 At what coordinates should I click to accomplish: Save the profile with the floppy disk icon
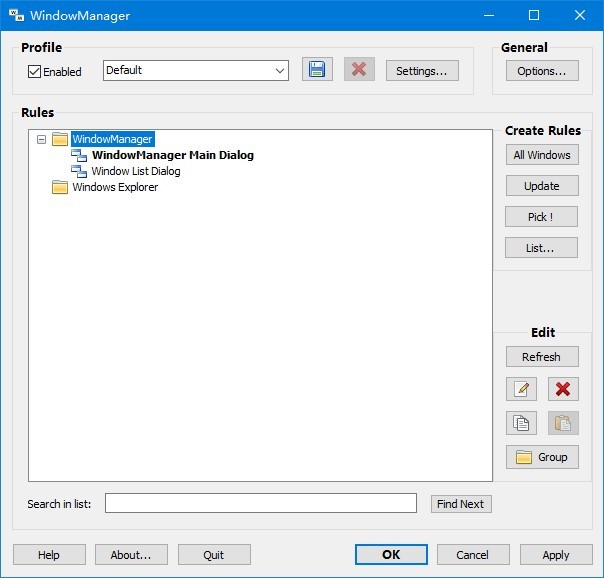coord(317,69)
